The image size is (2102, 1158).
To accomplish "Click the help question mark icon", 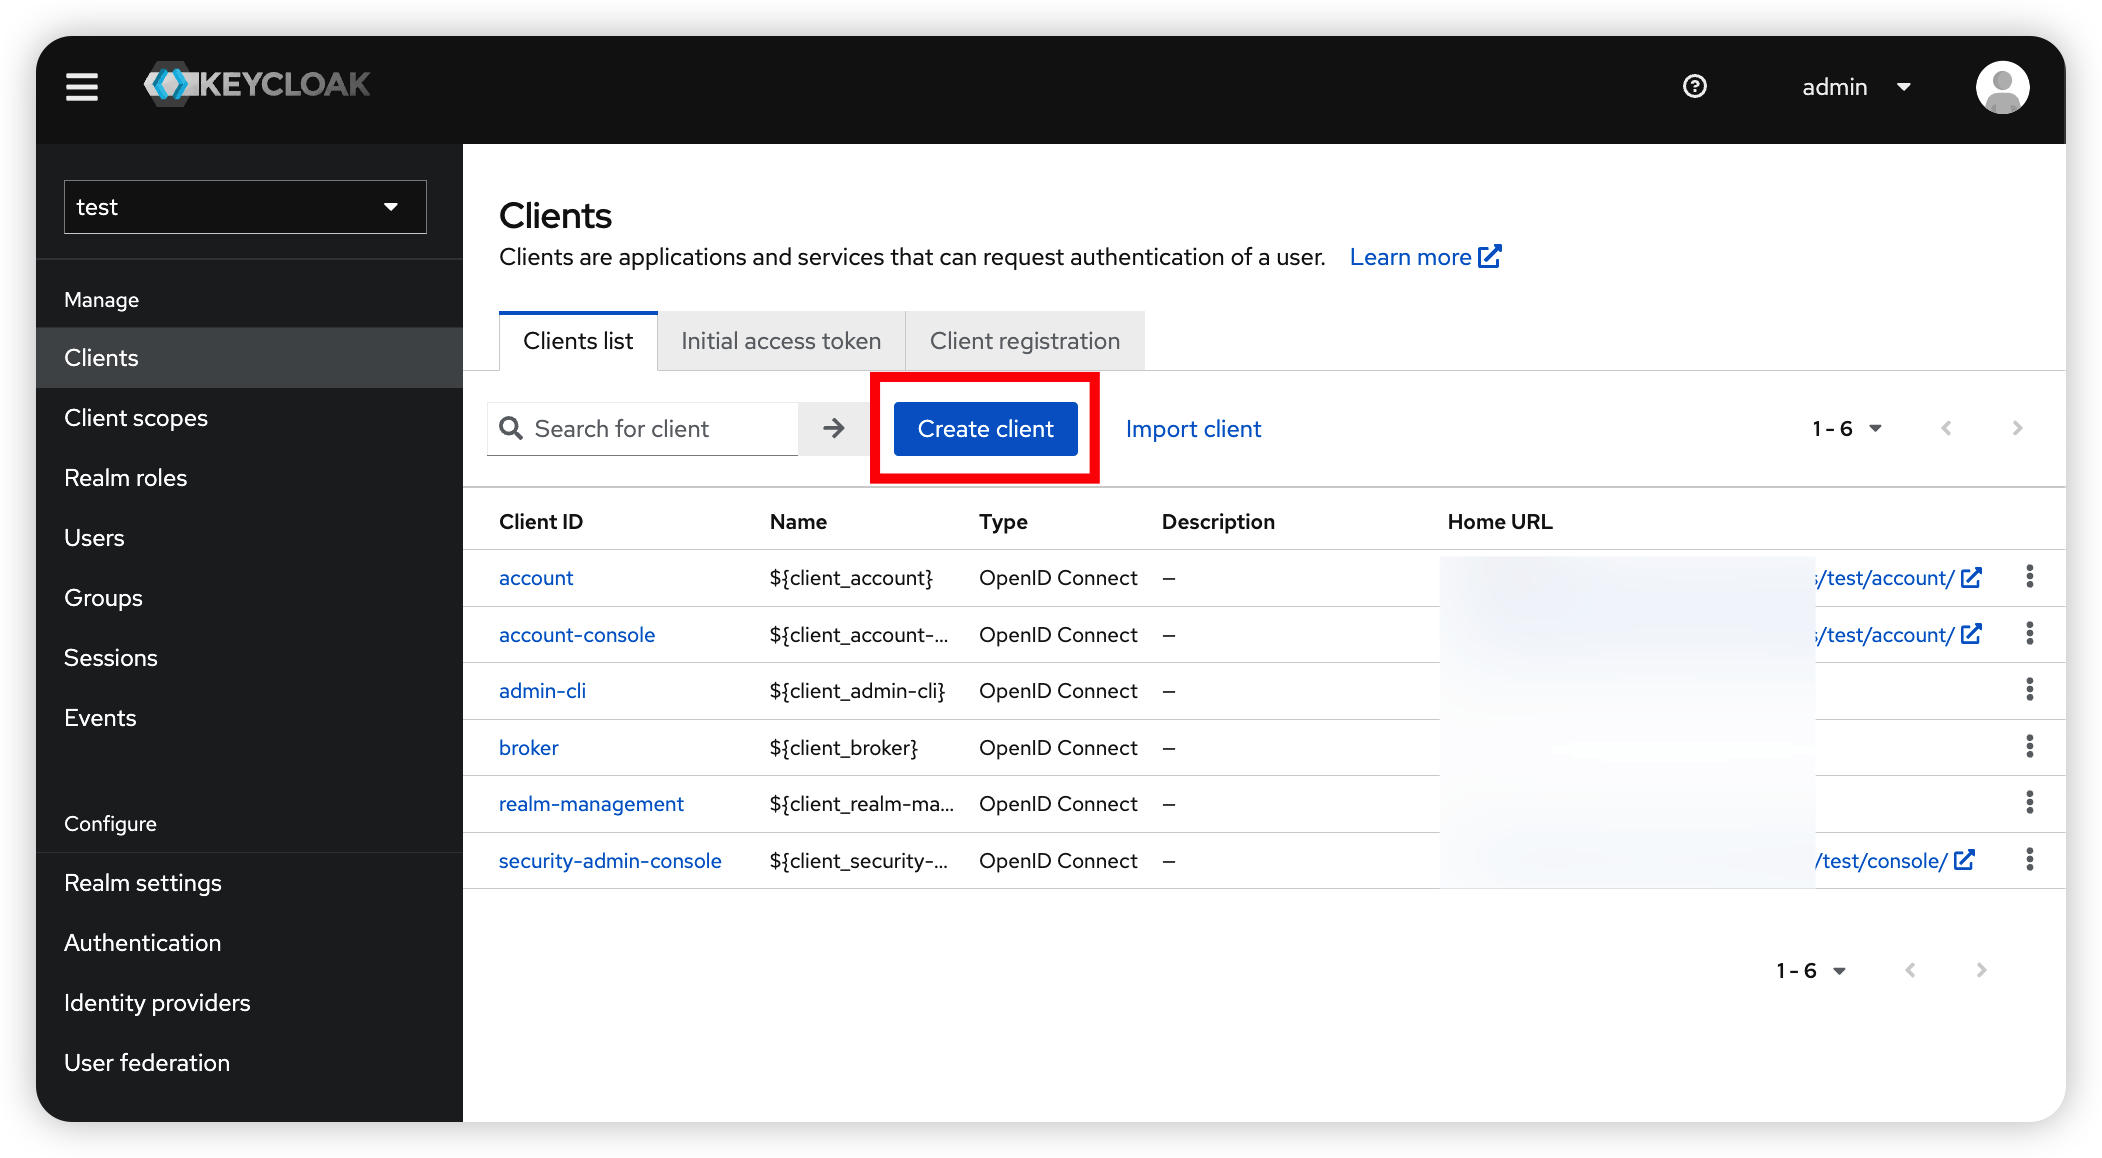I will click(1694, 87).
